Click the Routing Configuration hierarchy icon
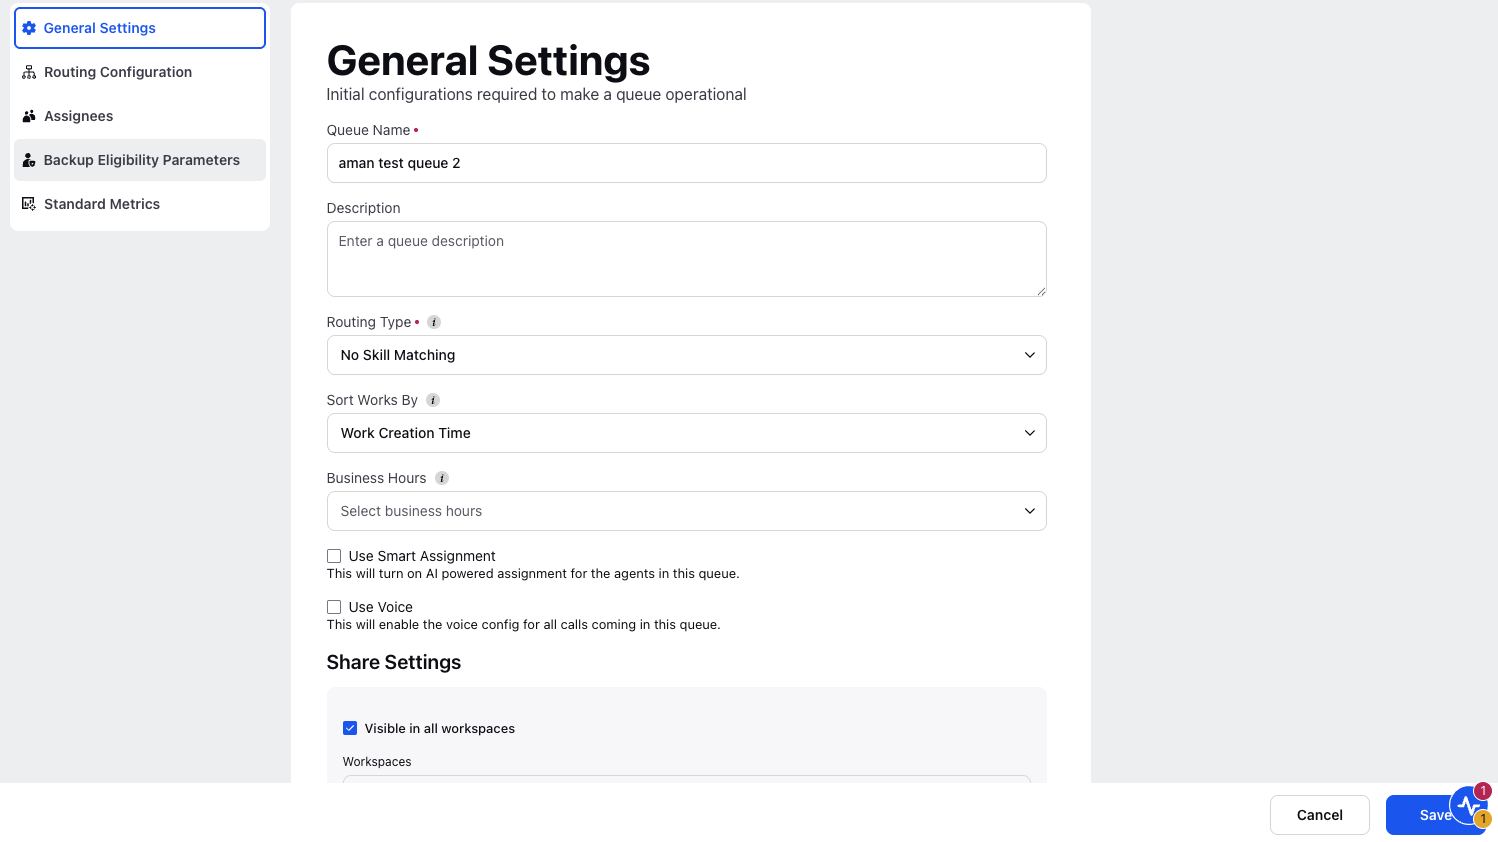The image size is (1498, 842). pos(29,72)
